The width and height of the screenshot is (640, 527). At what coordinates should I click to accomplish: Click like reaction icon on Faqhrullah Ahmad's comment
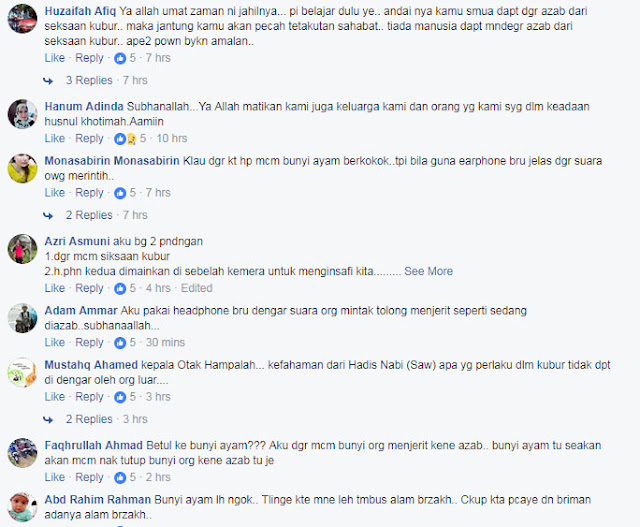coord(120,478)
